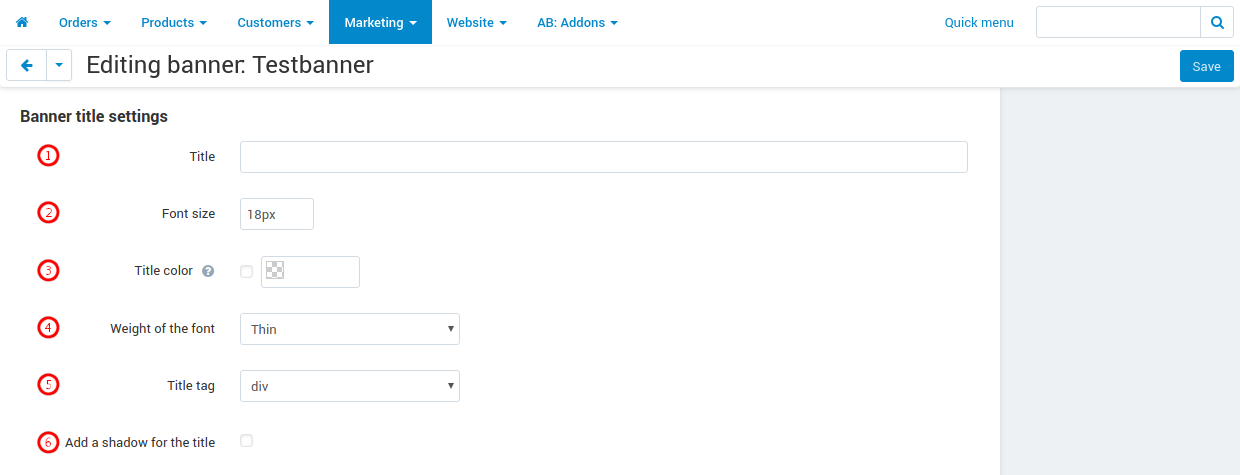Screen dimensions: 1240x475
Task: Click the red circled number 1 marker
Action: [x=48, y=156]
